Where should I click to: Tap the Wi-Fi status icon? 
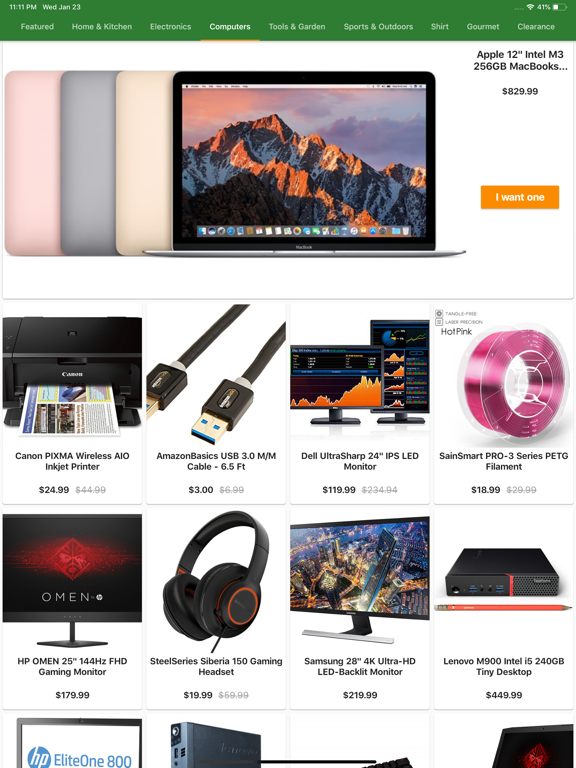coord(530,7)
